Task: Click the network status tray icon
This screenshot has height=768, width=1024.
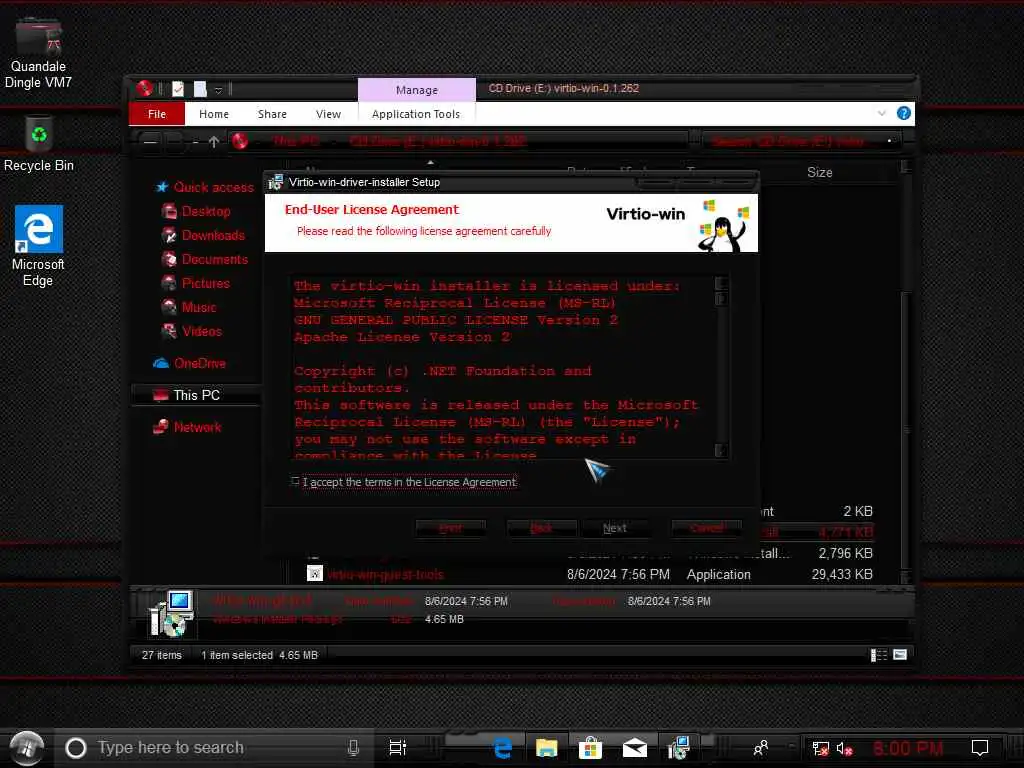Action: click(820, 748)
